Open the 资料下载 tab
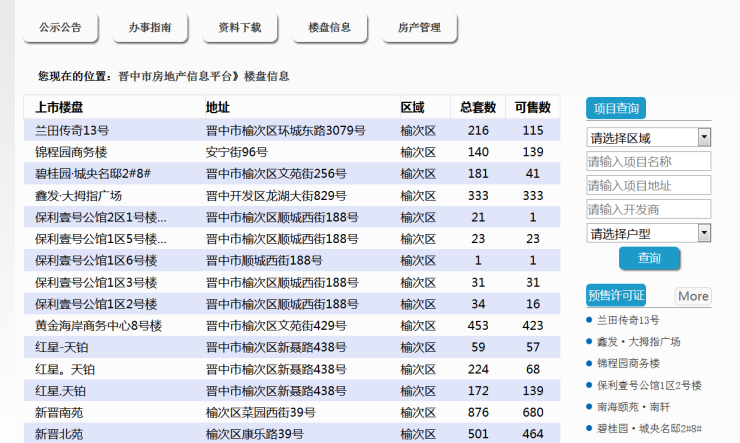740x443 pixels. click(240, 28)
